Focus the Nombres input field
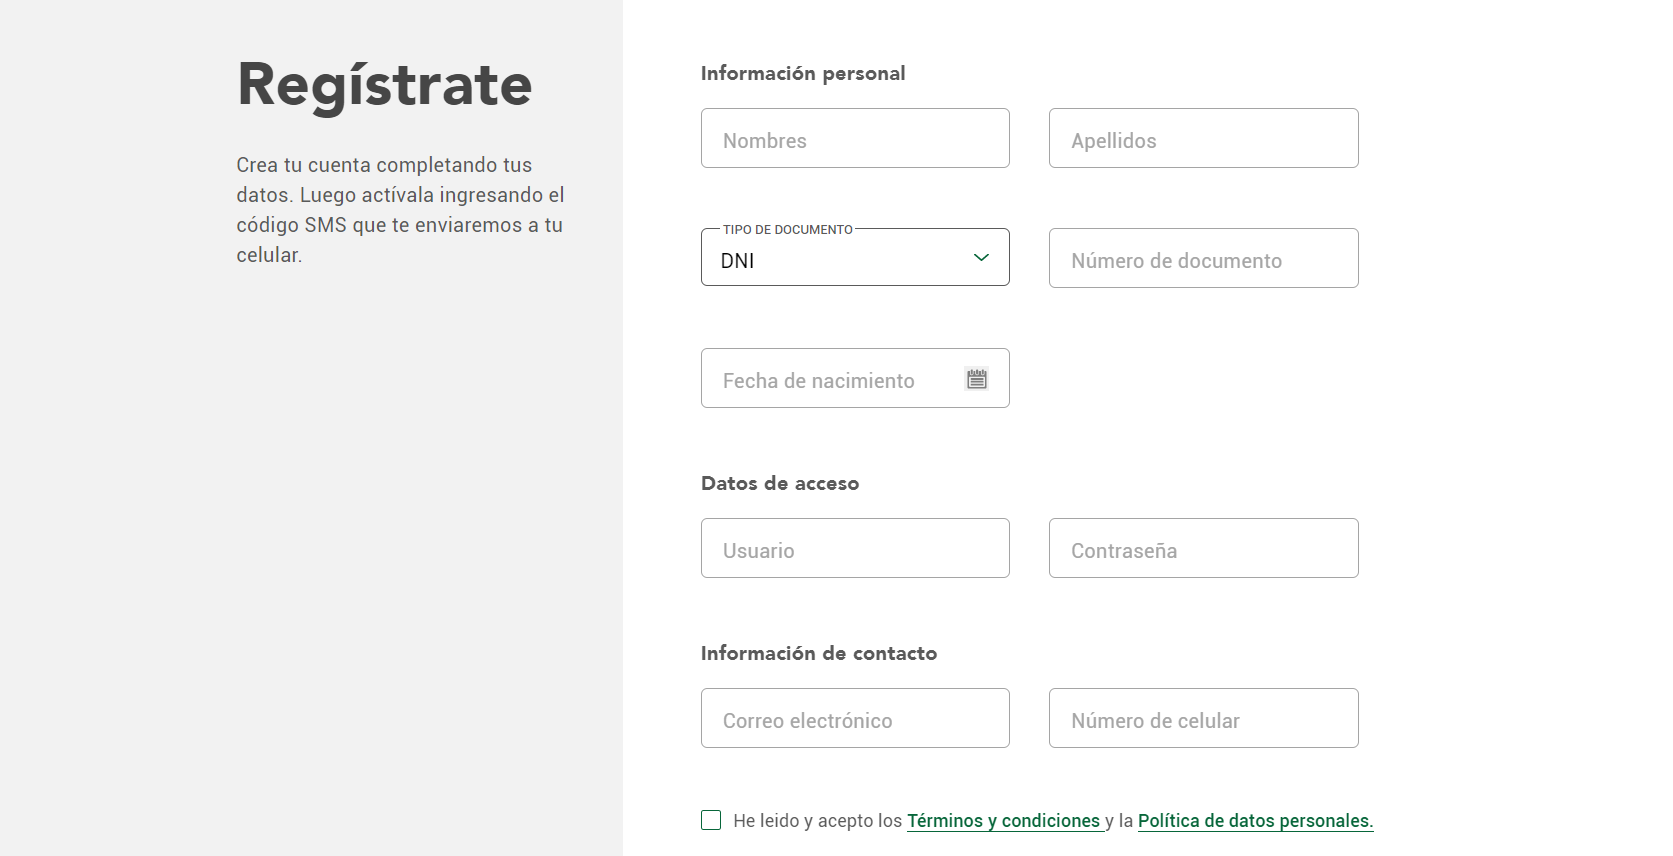 click(x=855, y=138)
